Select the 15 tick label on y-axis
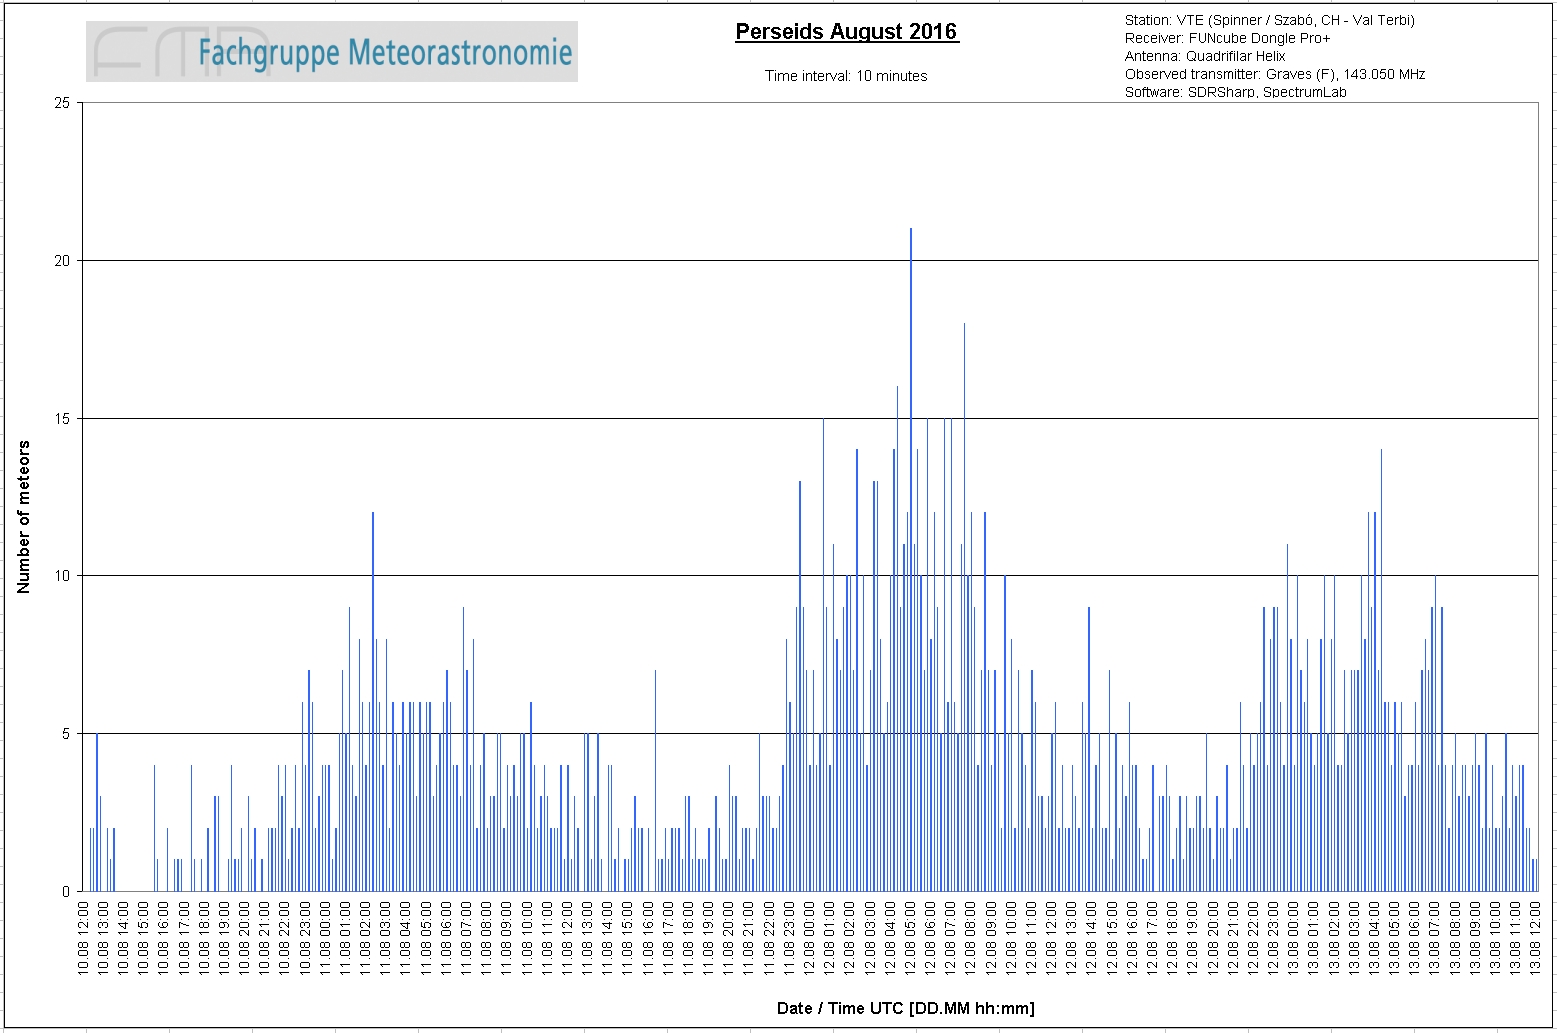 [62, 418]
